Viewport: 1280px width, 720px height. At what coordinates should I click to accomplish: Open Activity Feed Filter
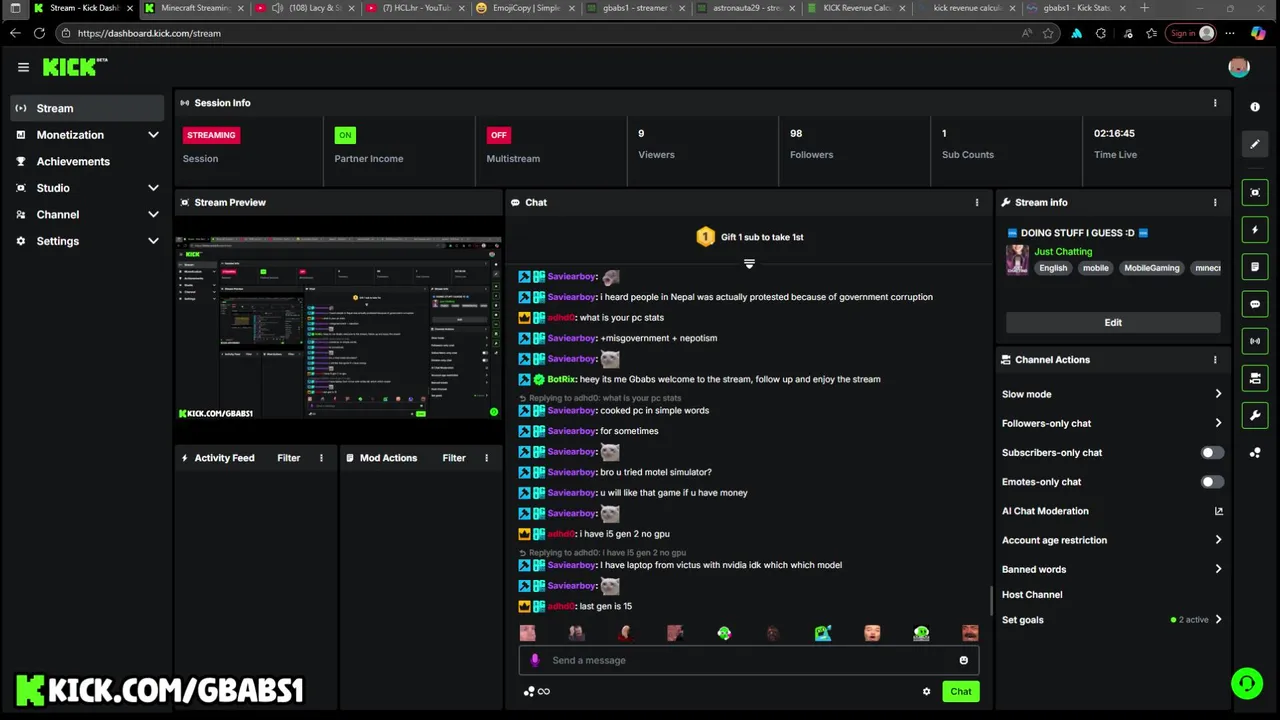click(x=288, y=458)
